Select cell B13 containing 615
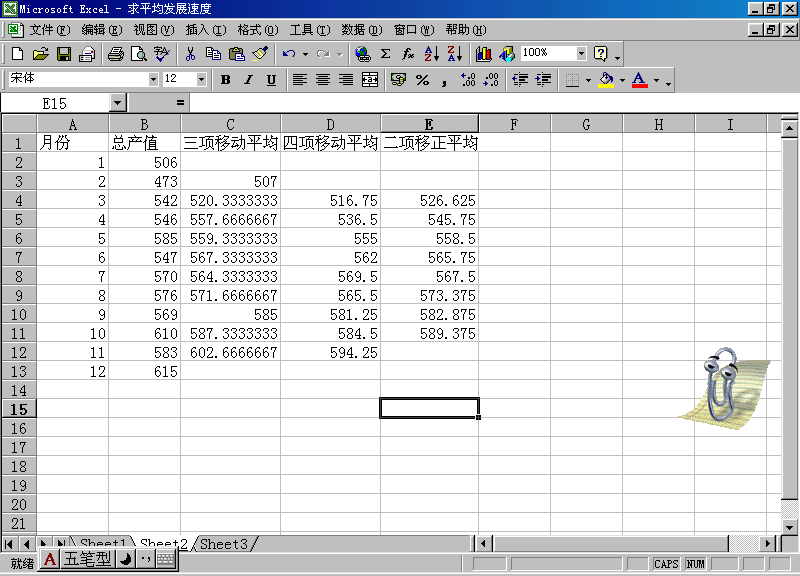This screenshot has height=576, width=800. [x=144, y=371]
